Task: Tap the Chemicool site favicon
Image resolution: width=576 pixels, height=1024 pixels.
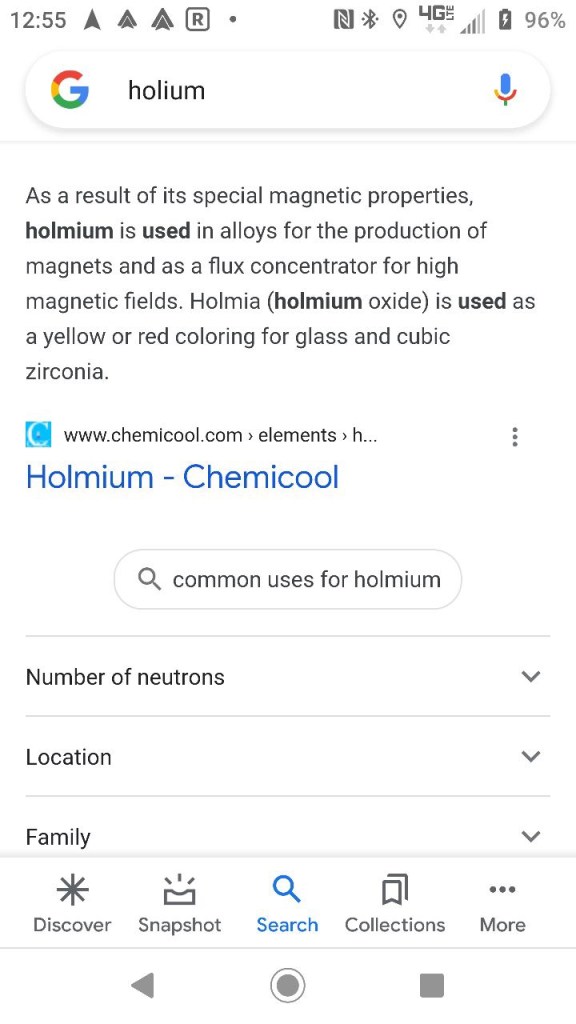Action: click(38, 435)
